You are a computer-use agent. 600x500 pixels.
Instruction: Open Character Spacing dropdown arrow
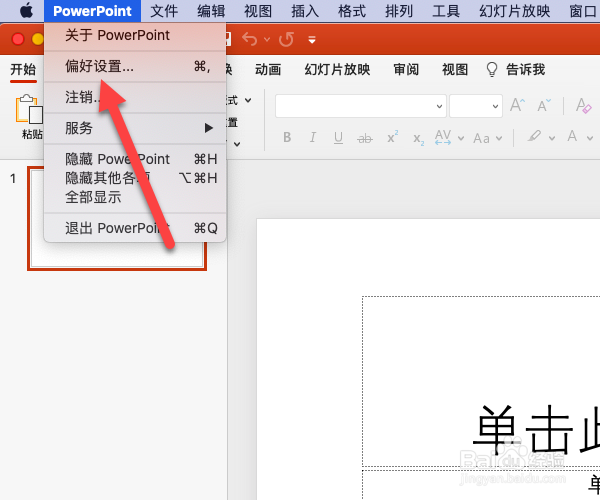461,138
